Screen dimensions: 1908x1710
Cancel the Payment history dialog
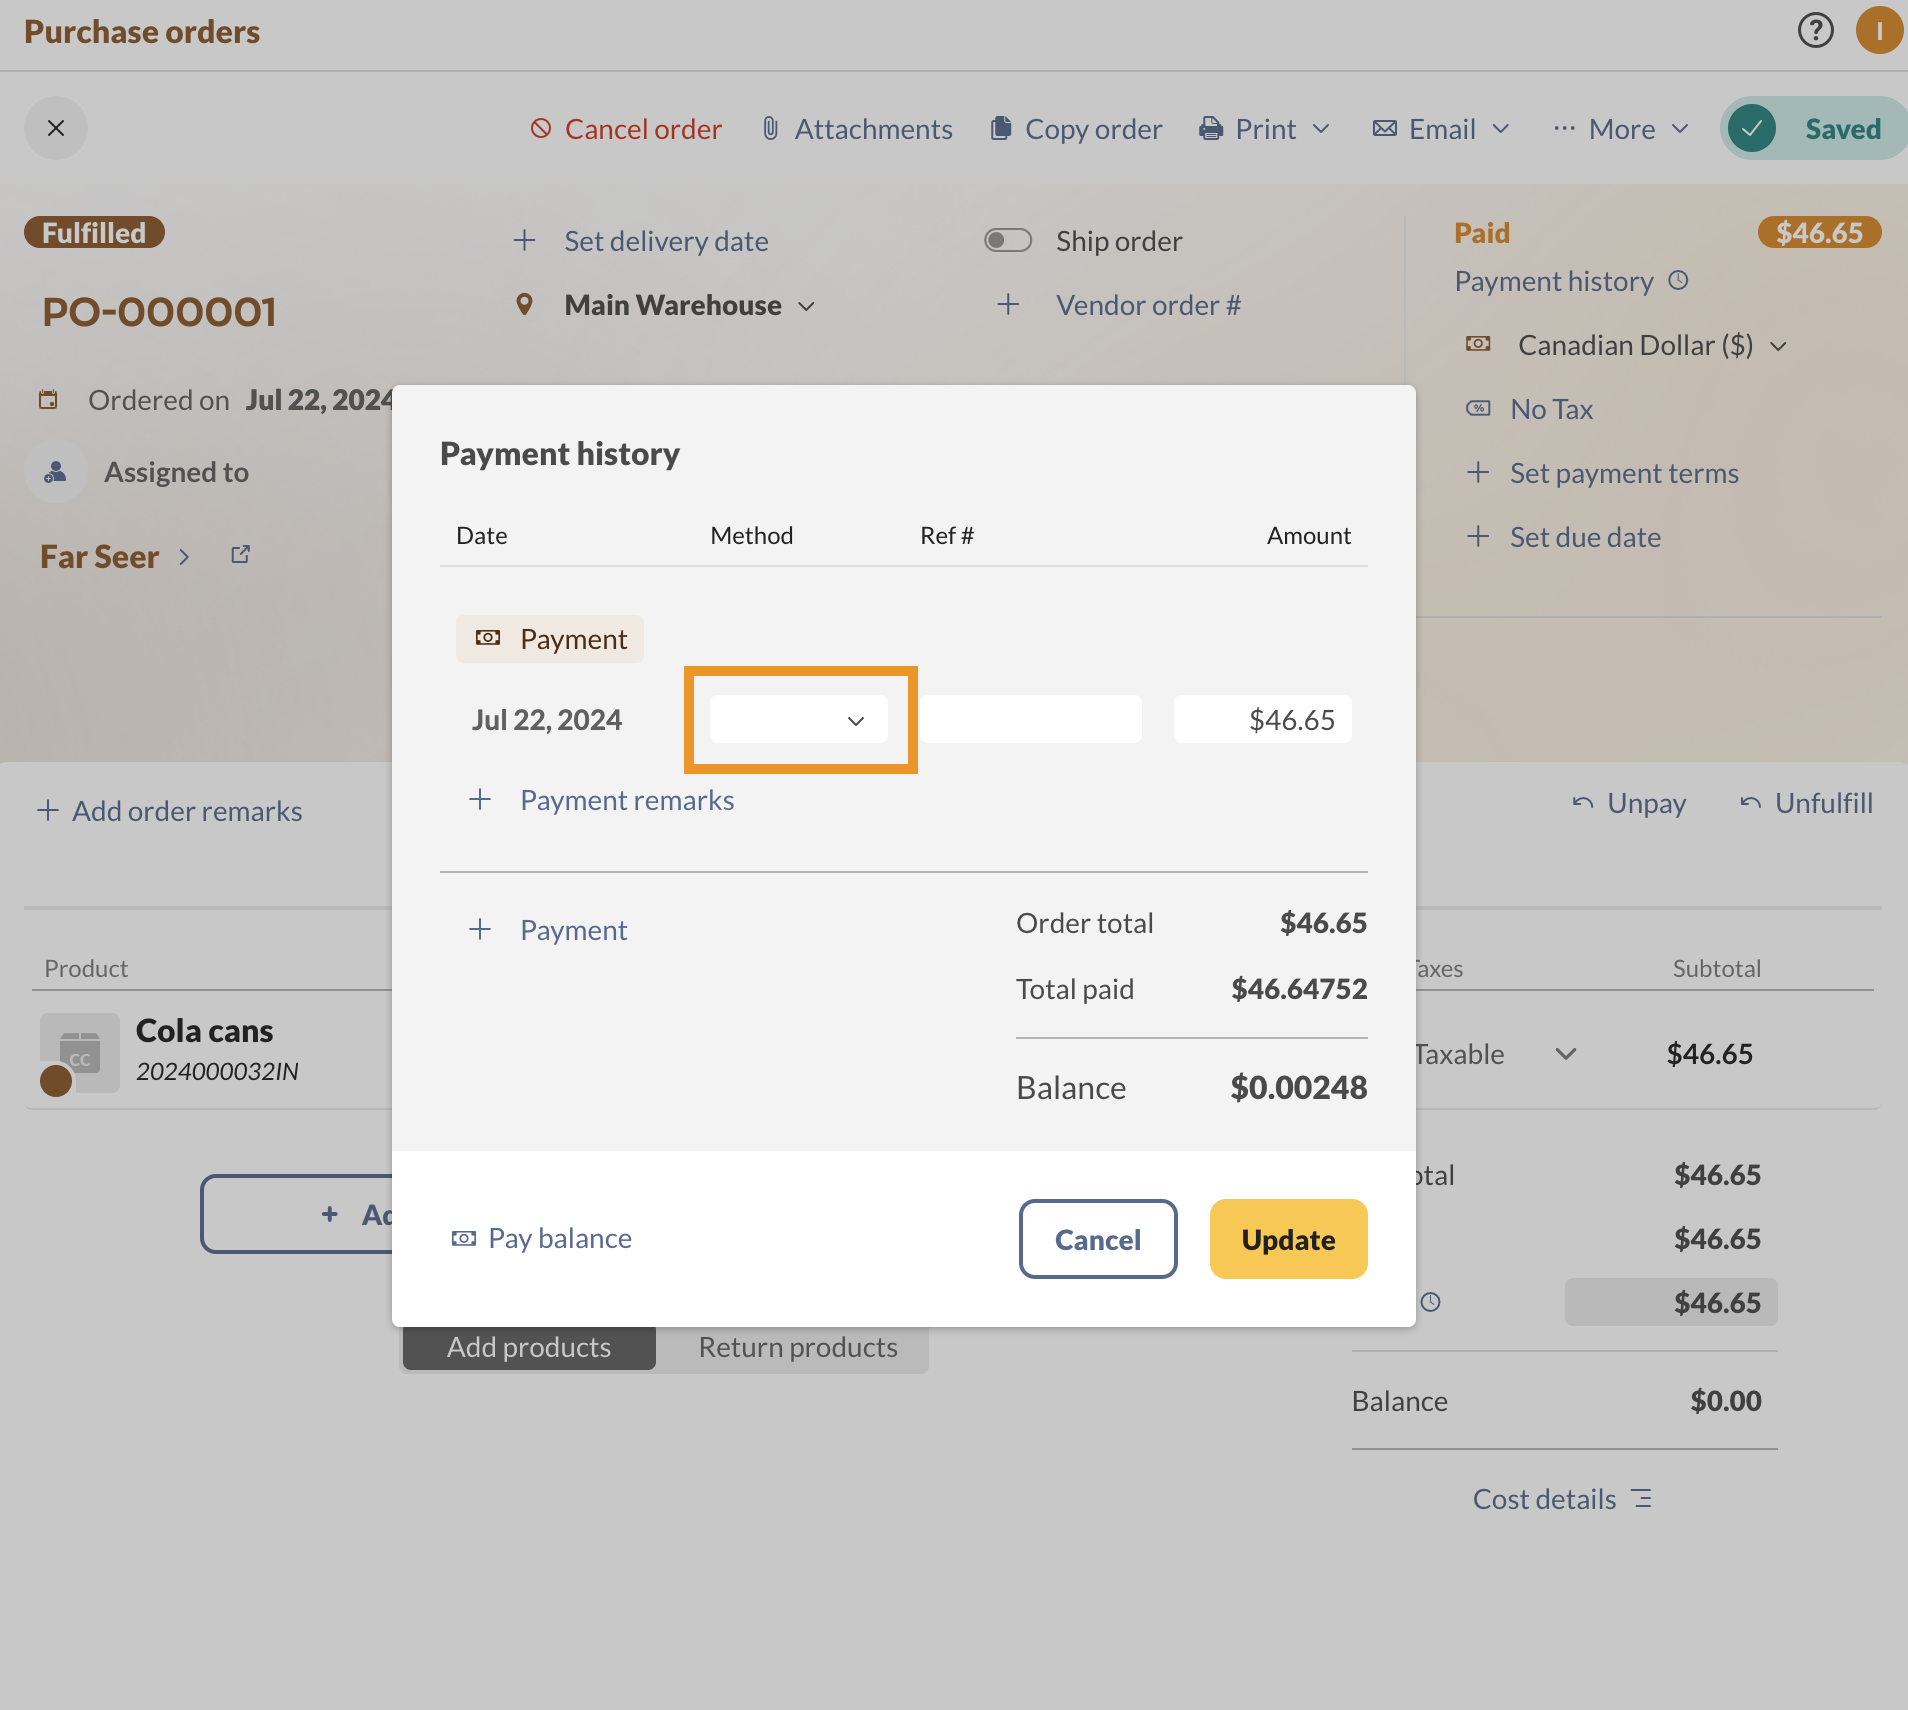1098,1239
